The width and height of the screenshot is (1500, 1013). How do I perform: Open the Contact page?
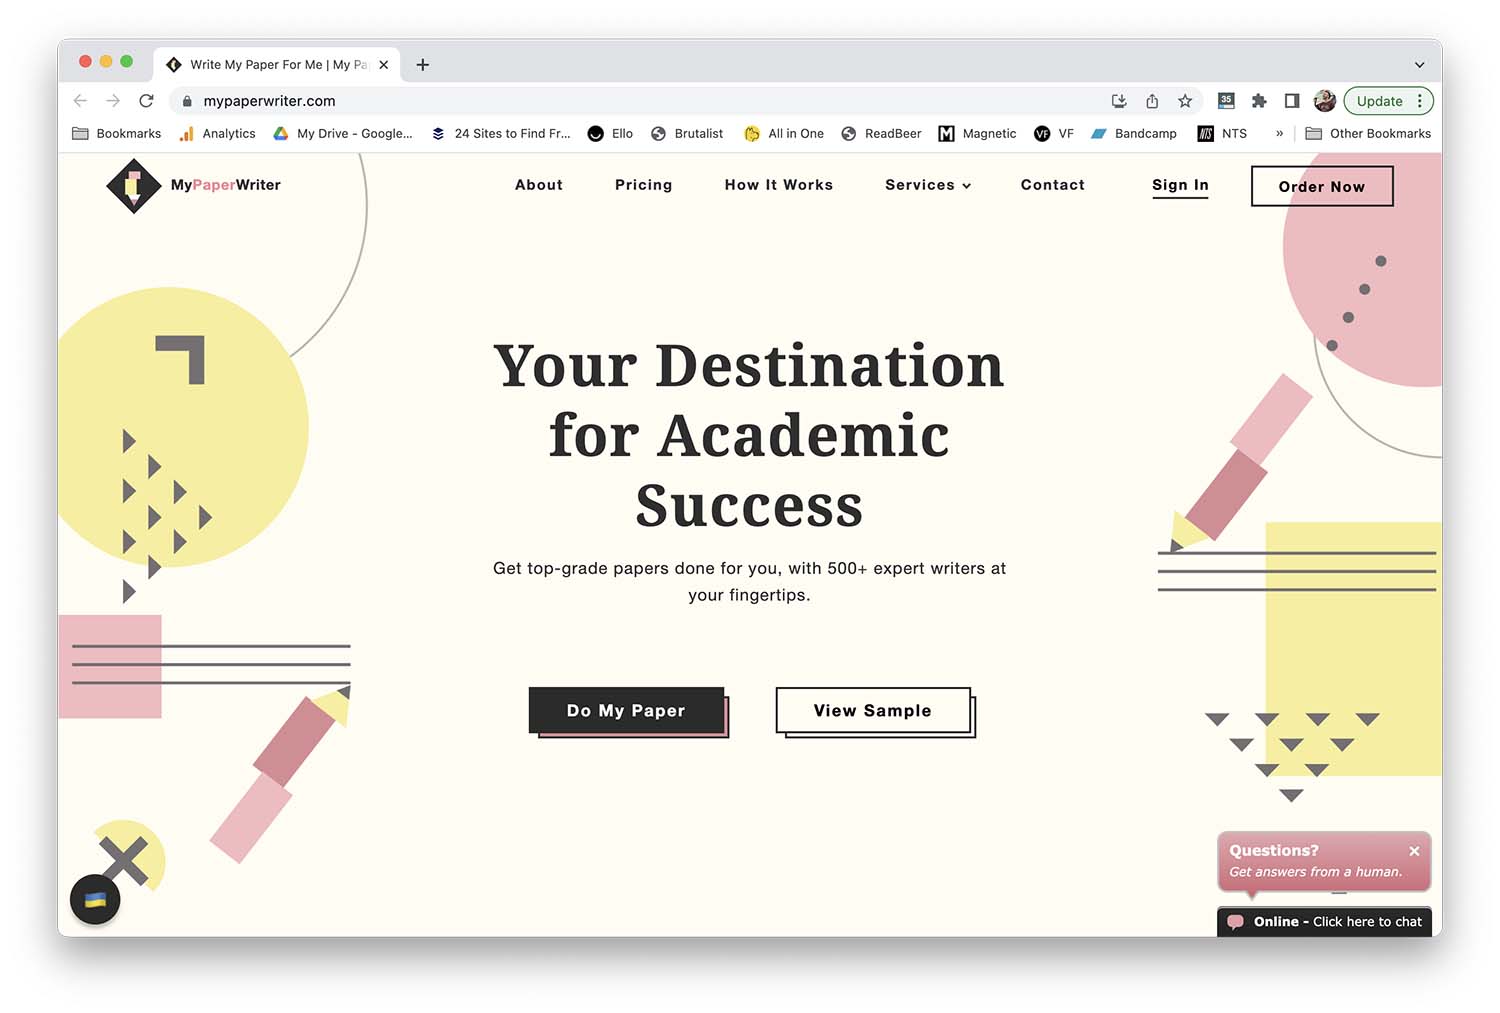coord(1053,185)
